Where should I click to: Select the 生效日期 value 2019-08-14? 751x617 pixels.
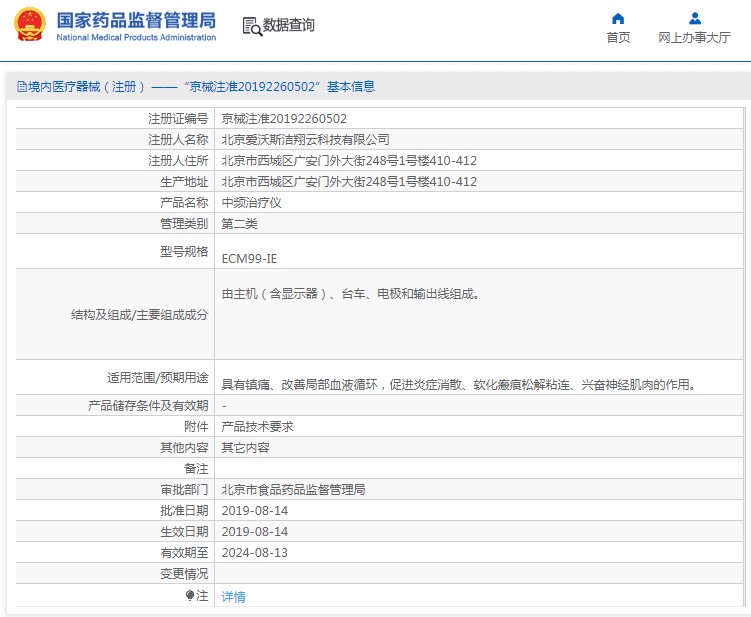[x=255, y=532]
